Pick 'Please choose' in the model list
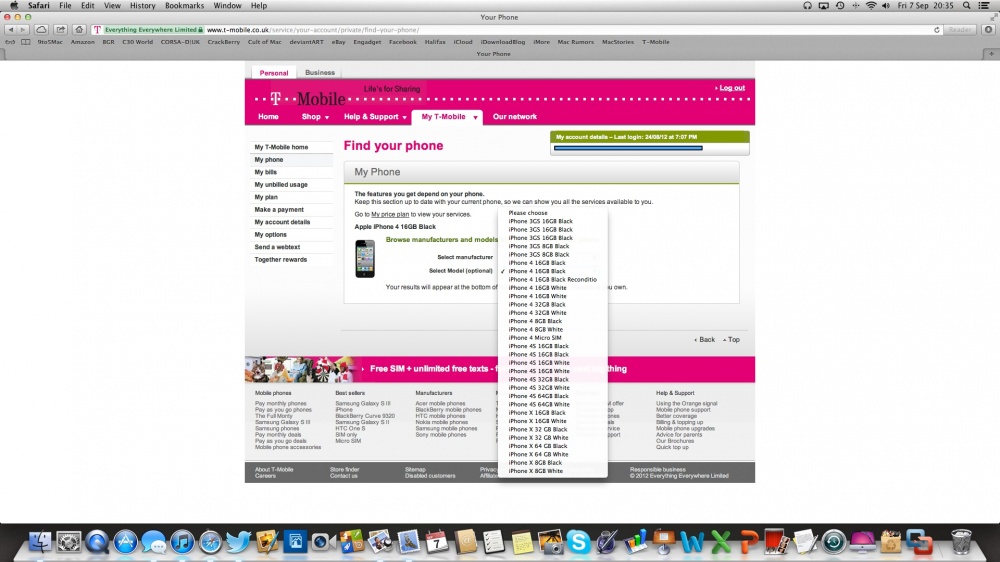Viewport: 1000px width, 562px height. (528, 213)
